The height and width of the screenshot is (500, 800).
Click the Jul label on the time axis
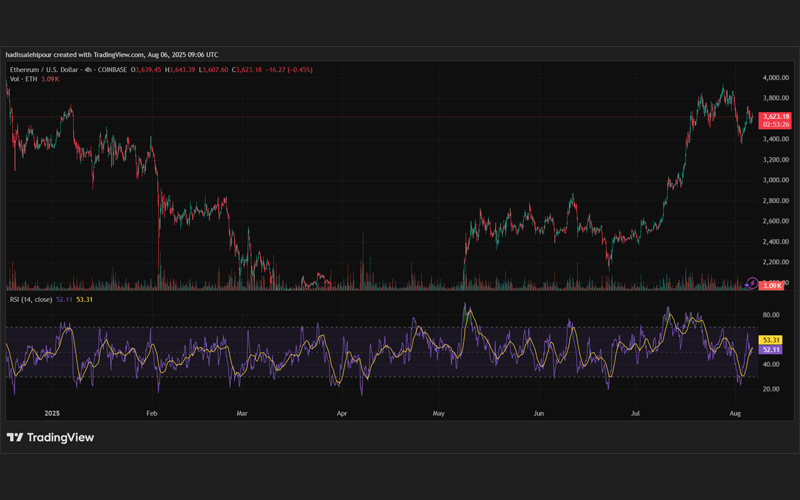click(x=635, y=413)
